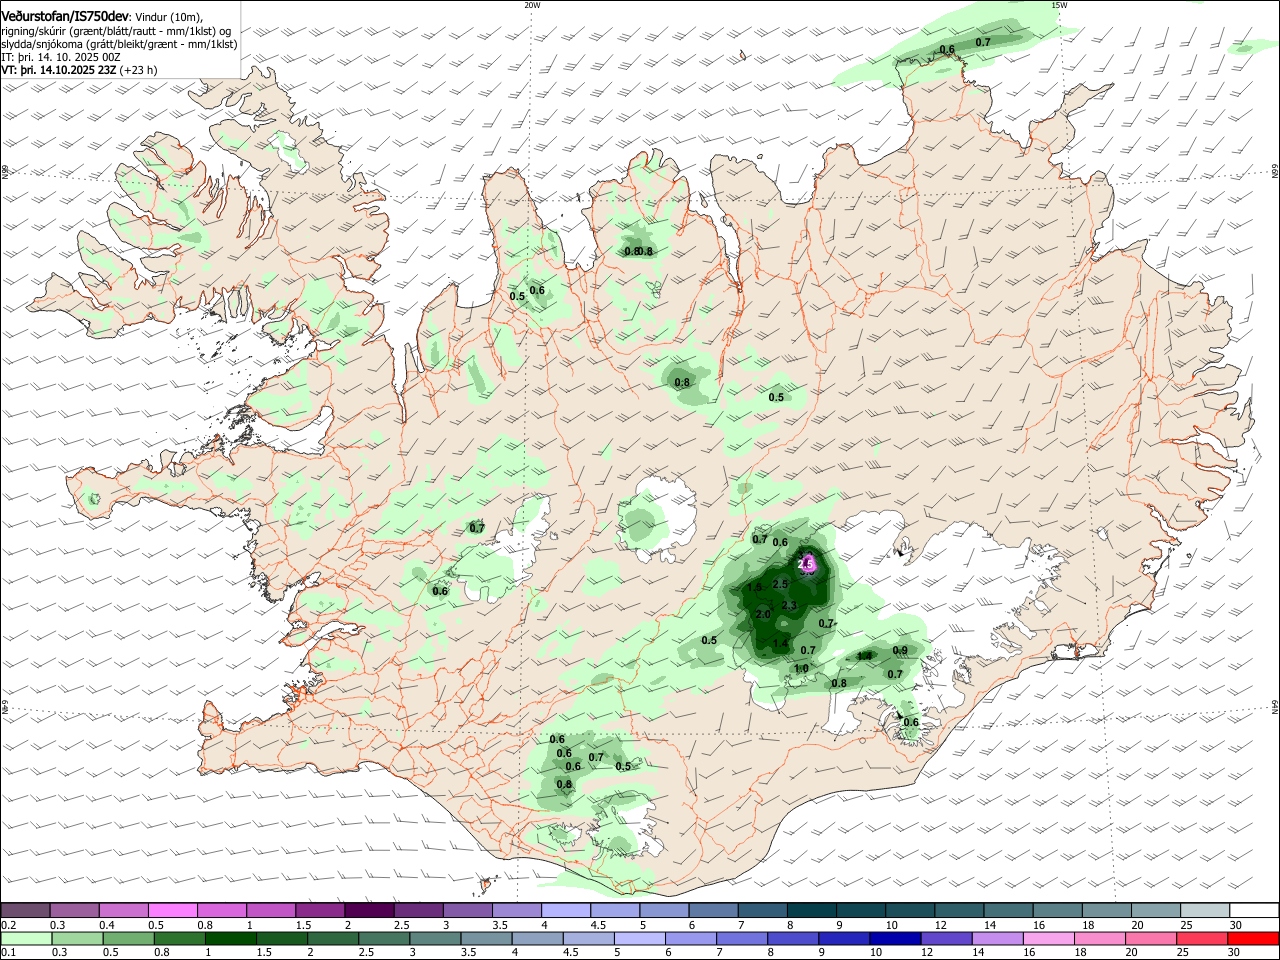1280x960 pixels.
Task: Click the 2.0 precipitation value on map
Action: tap(762, 614)
